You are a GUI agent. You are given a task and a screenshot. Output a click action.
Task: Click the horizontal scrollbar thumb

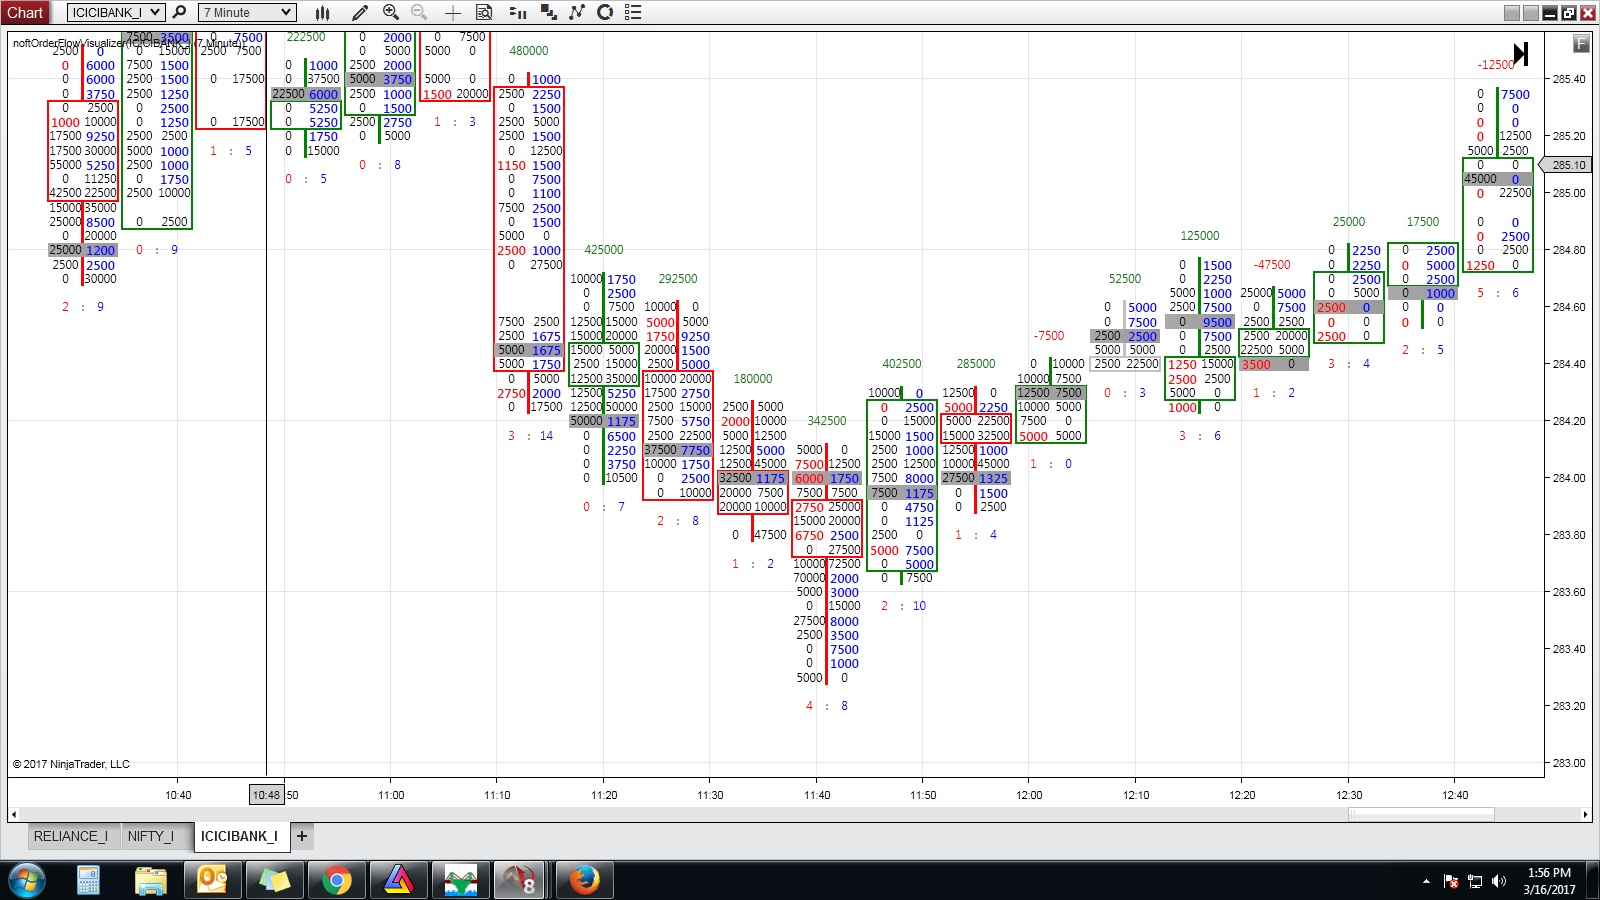coord(1421,815)
